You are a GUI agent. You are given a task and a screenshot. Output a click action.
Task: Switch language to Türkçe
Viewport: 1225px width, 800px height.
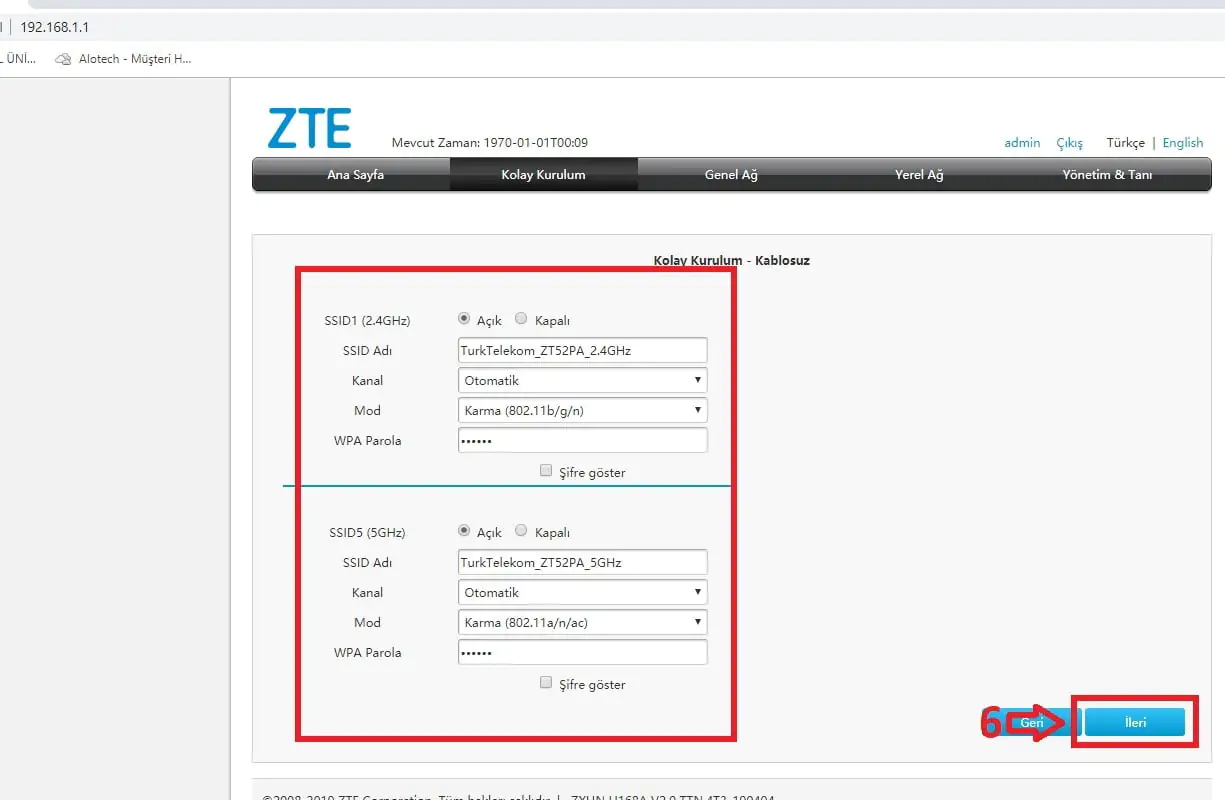pyautogui.click(x=1125, y=143)
